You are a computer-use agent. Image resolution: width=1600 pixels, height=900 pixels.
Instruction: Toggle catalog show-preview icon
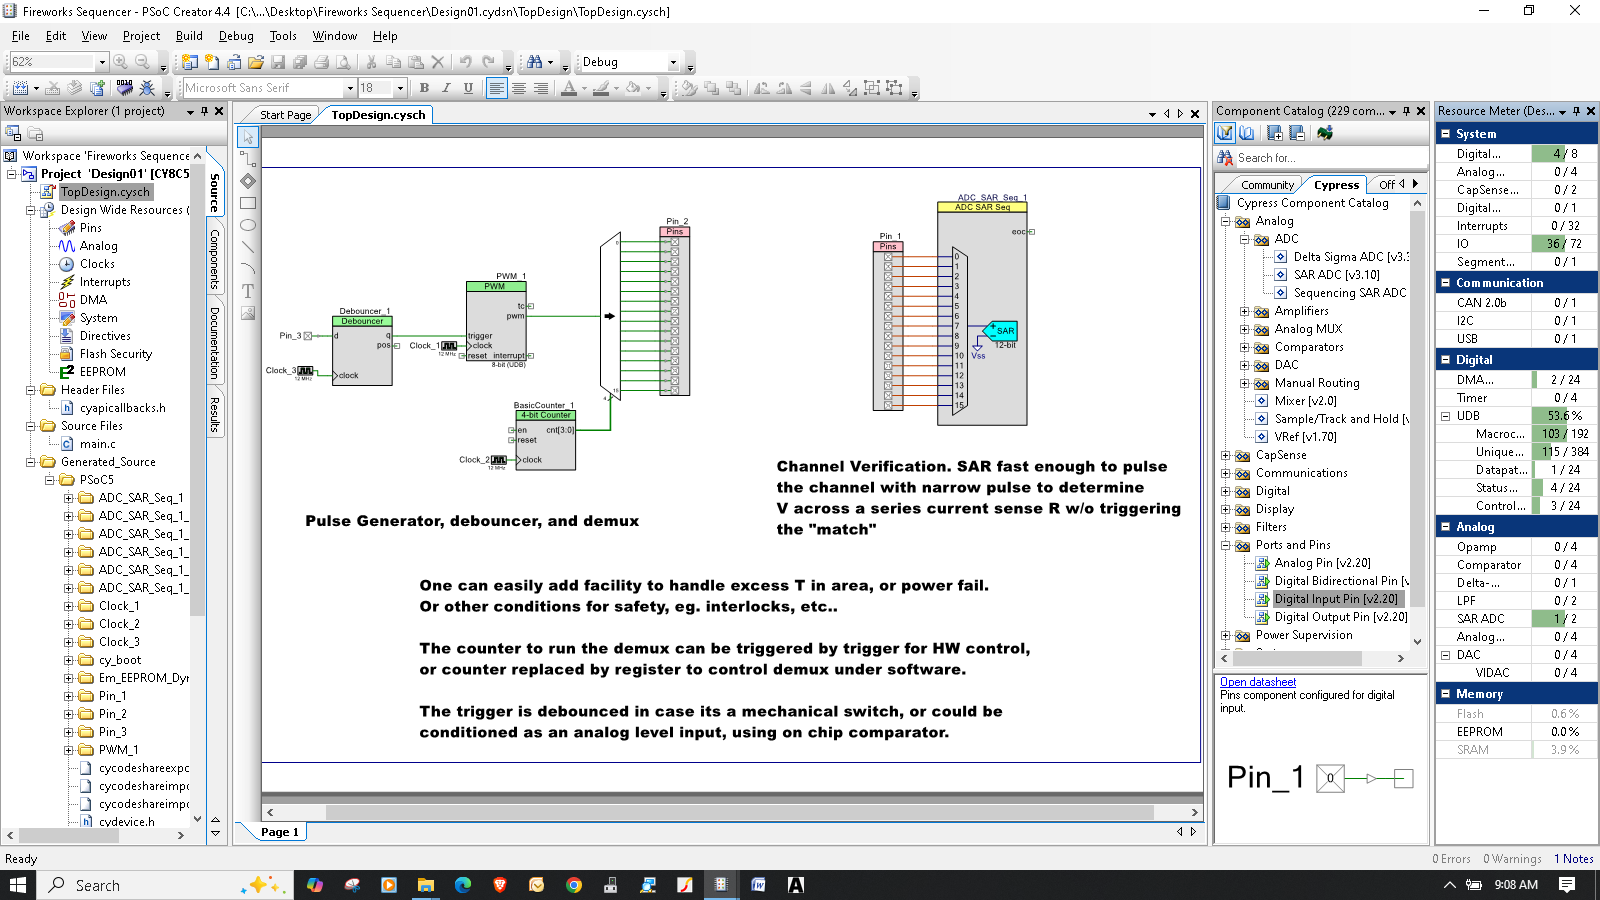1225,133
